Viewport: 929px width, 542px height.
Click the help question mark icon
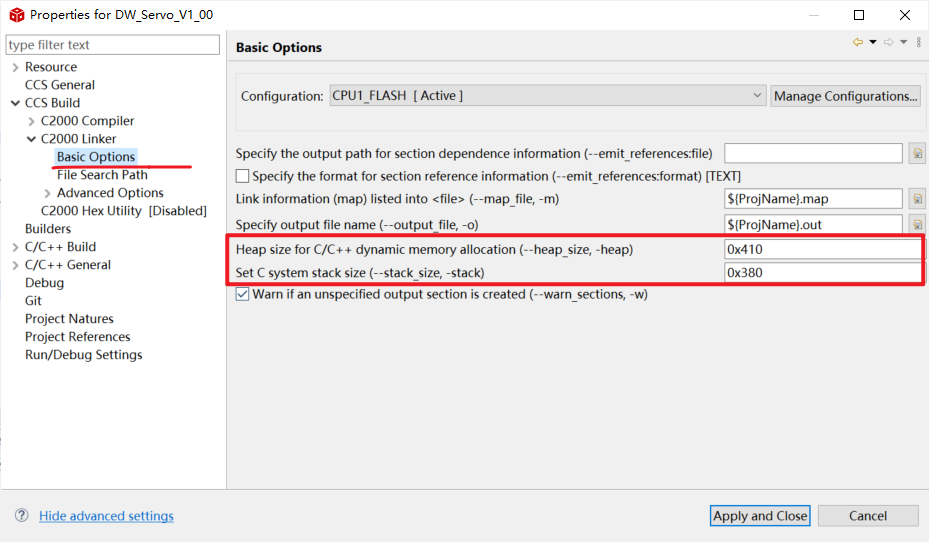(21, 515)
